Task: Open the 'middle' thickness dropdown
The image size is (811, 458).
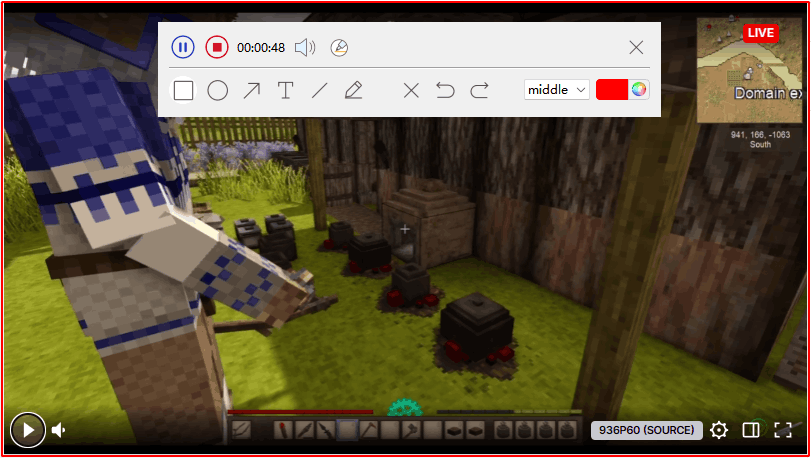Action: pos(557,90)
